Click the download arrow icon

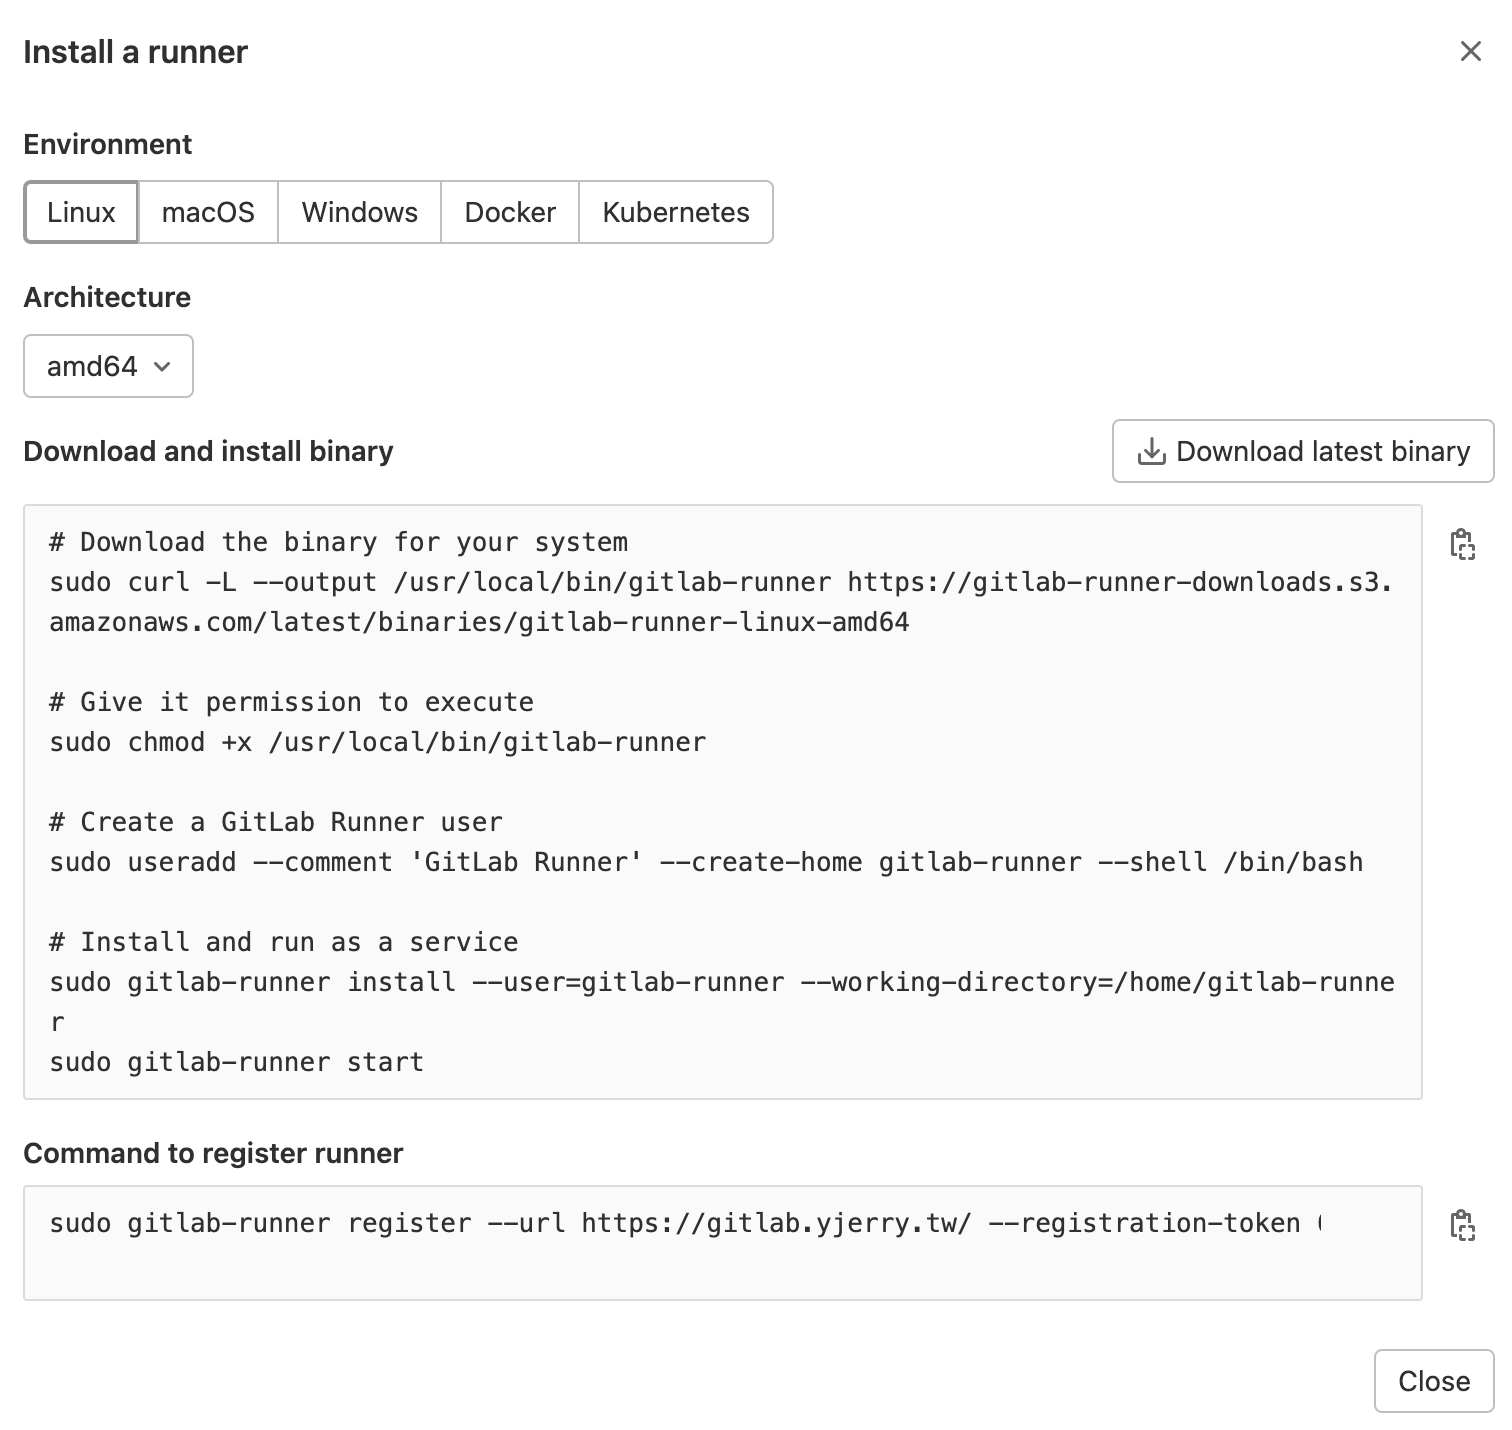pos(1152,452)
